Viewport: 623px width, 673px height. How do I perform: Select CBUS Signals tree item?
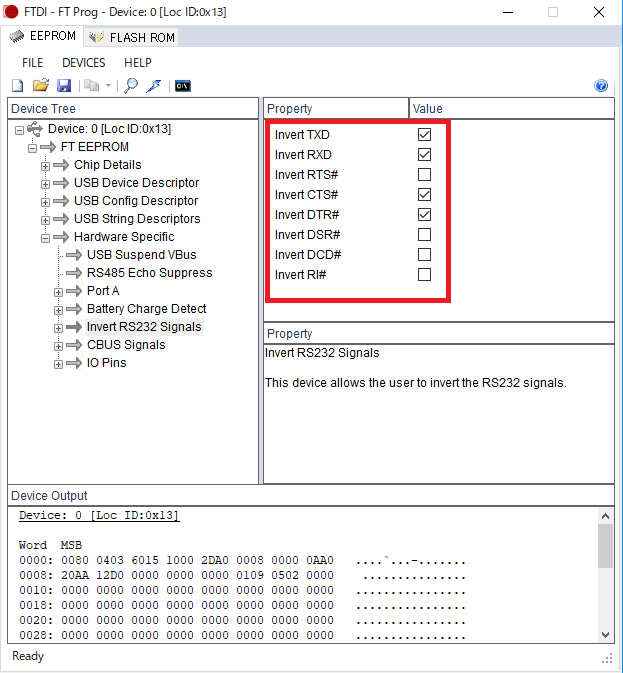126,345
